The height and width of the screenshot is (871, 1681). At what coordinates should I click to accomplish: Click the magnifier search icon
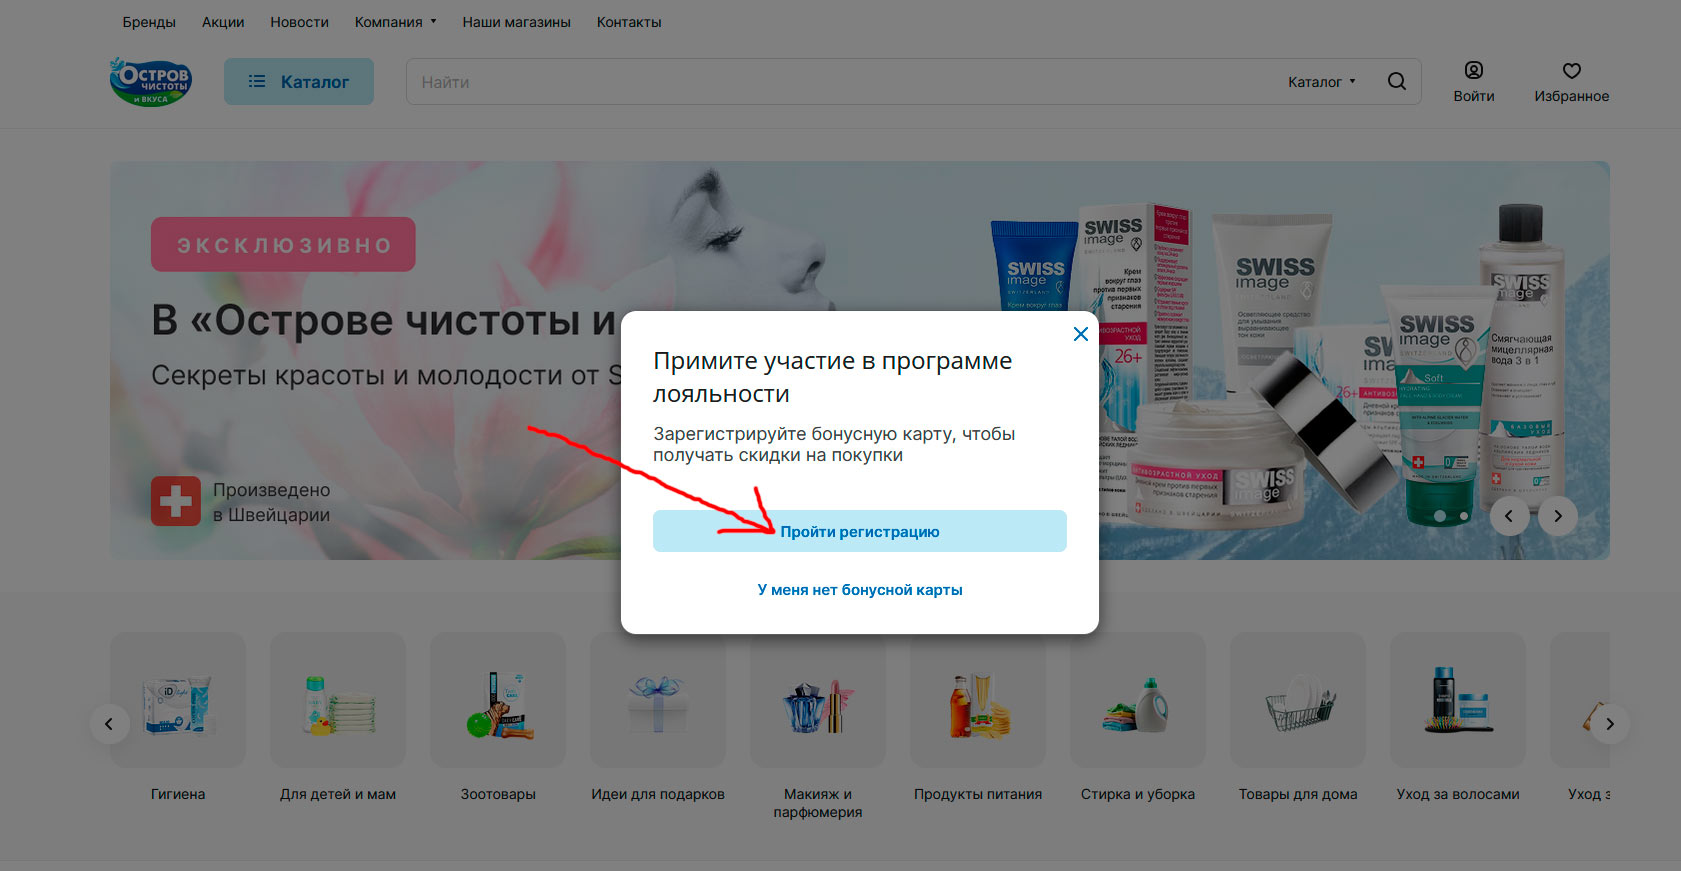pos(1397,82)
